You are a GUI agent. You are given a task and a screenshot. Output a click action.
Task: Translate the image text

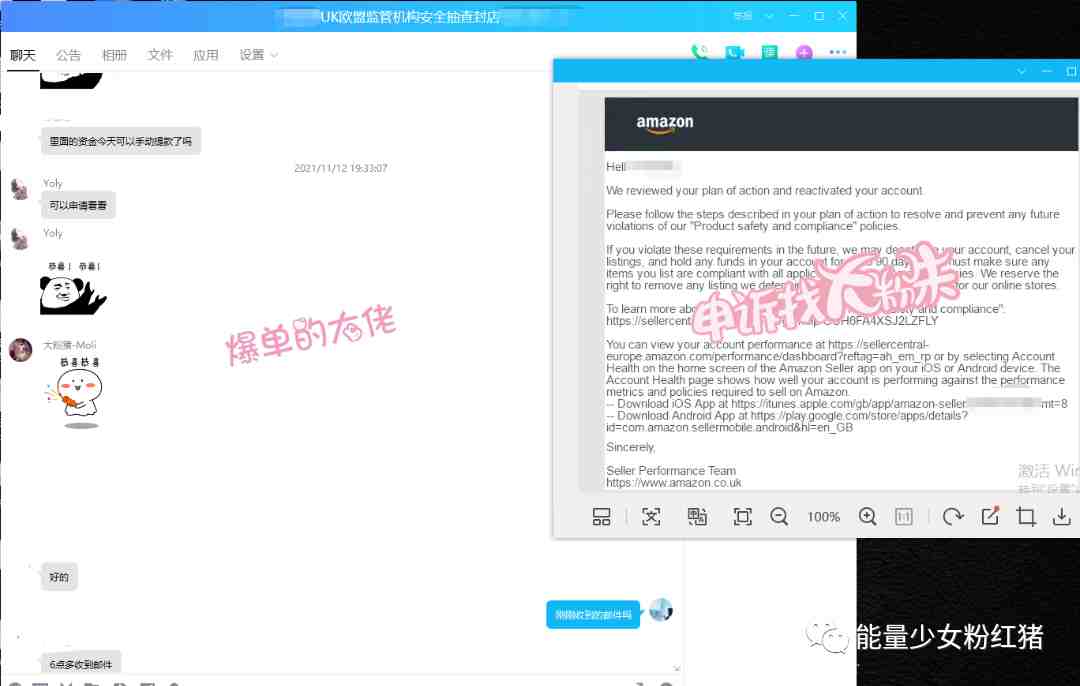coord(697,517)
